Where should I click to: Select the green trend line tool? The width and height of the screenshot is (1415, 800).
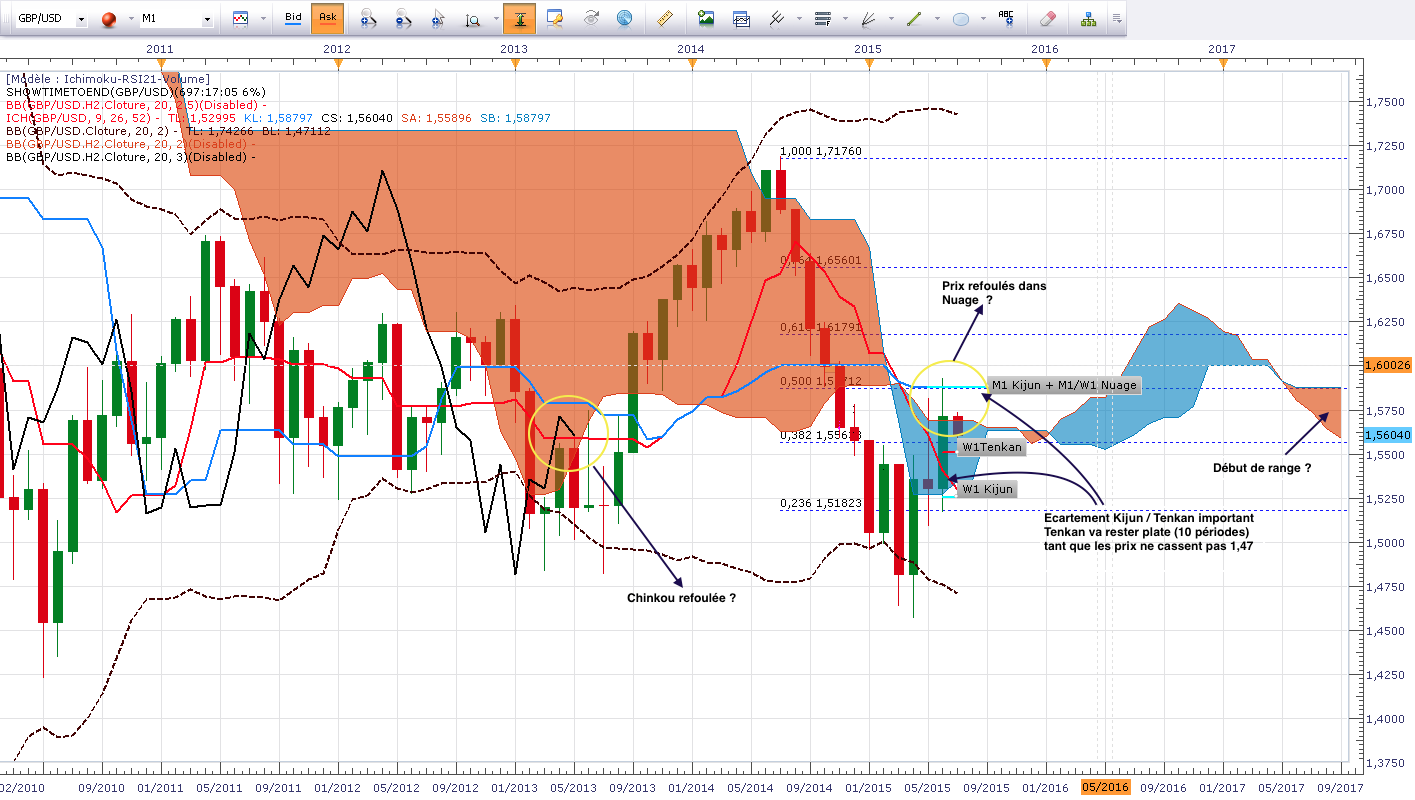click(914, 18)
